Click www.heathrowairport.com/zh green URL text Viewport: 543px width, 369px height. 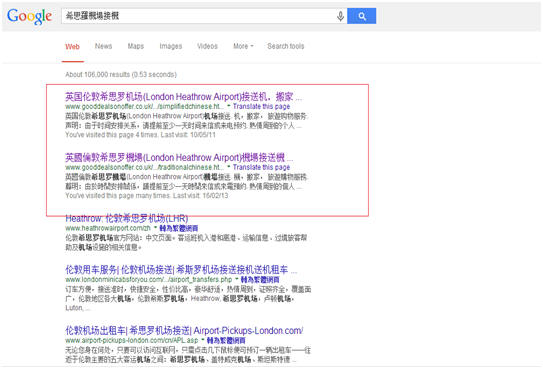coord(108,228)
